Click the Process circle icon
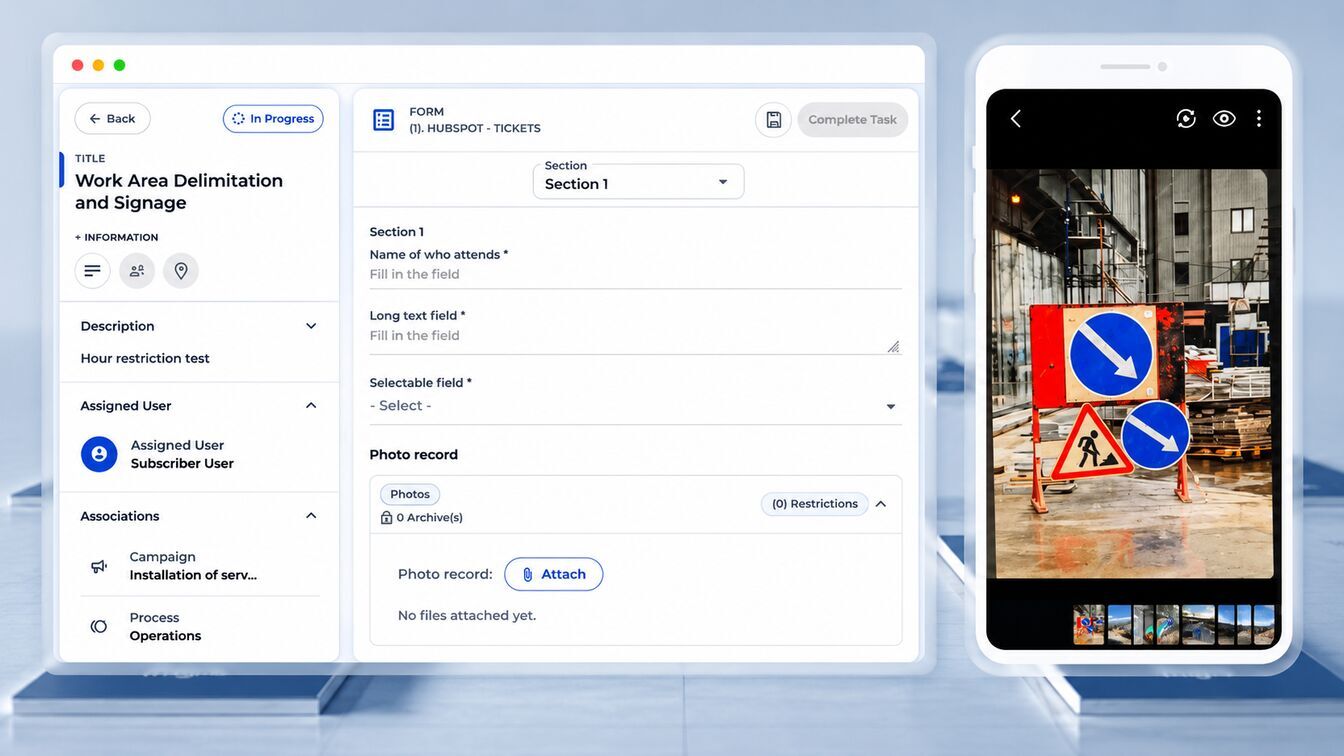The height and width of the screenshot is (756, 1344). [x=99, y=627]
